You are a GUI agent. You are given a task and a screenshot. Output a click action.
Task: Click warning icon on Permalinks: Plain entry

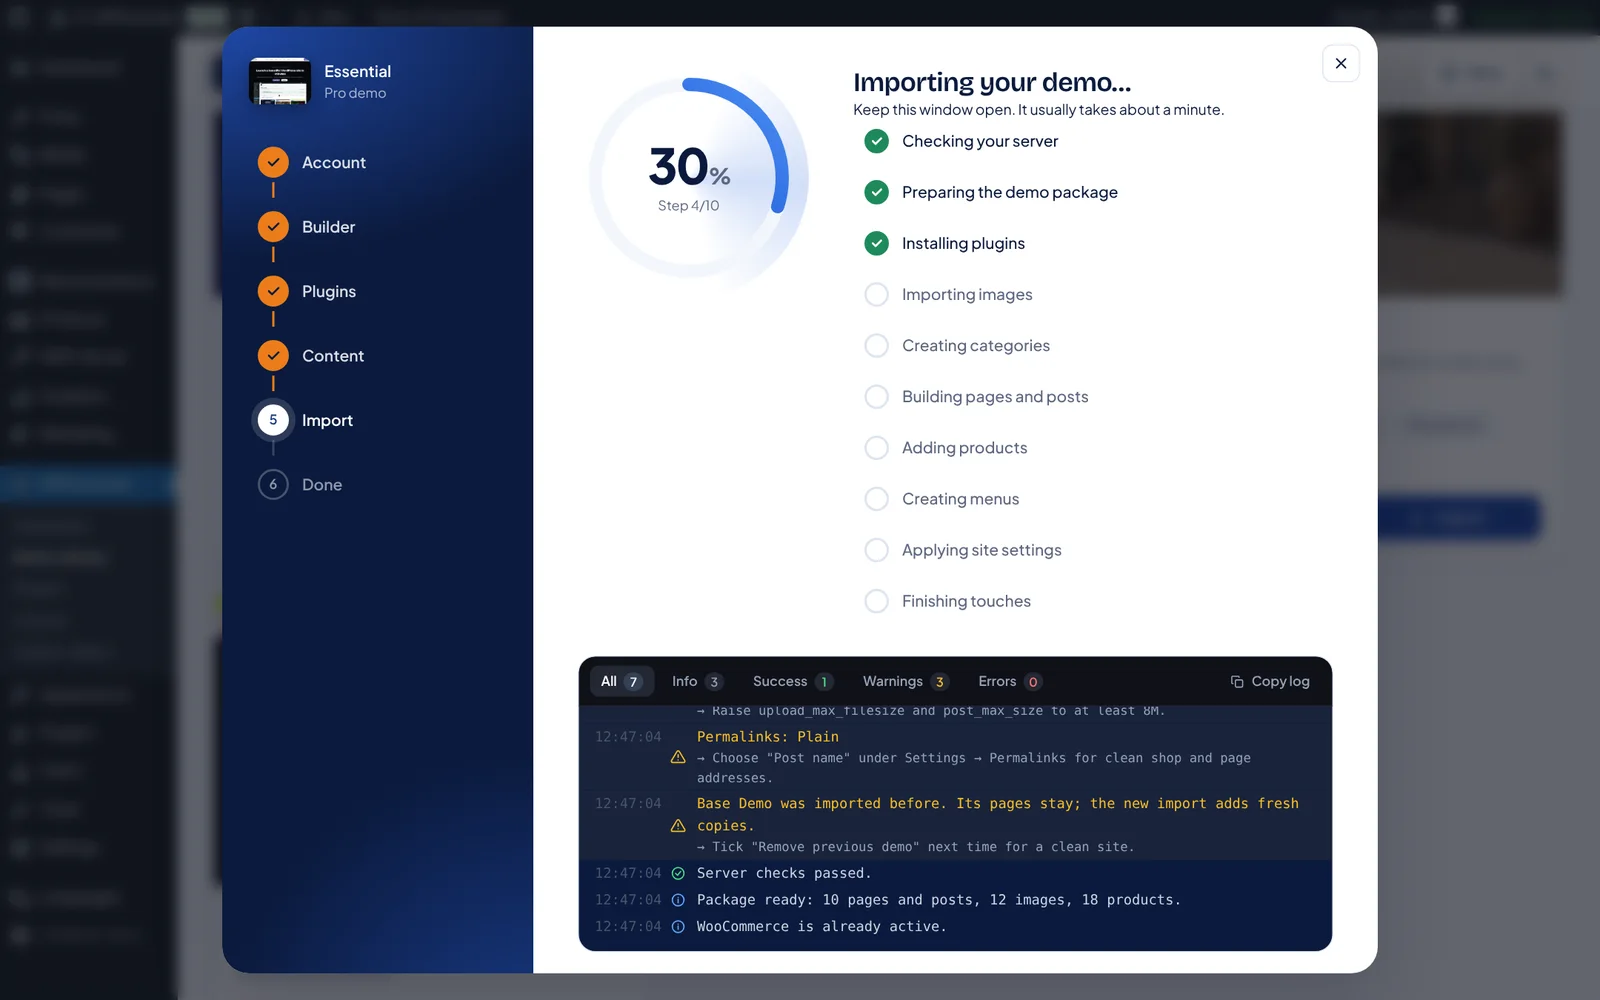678,757
